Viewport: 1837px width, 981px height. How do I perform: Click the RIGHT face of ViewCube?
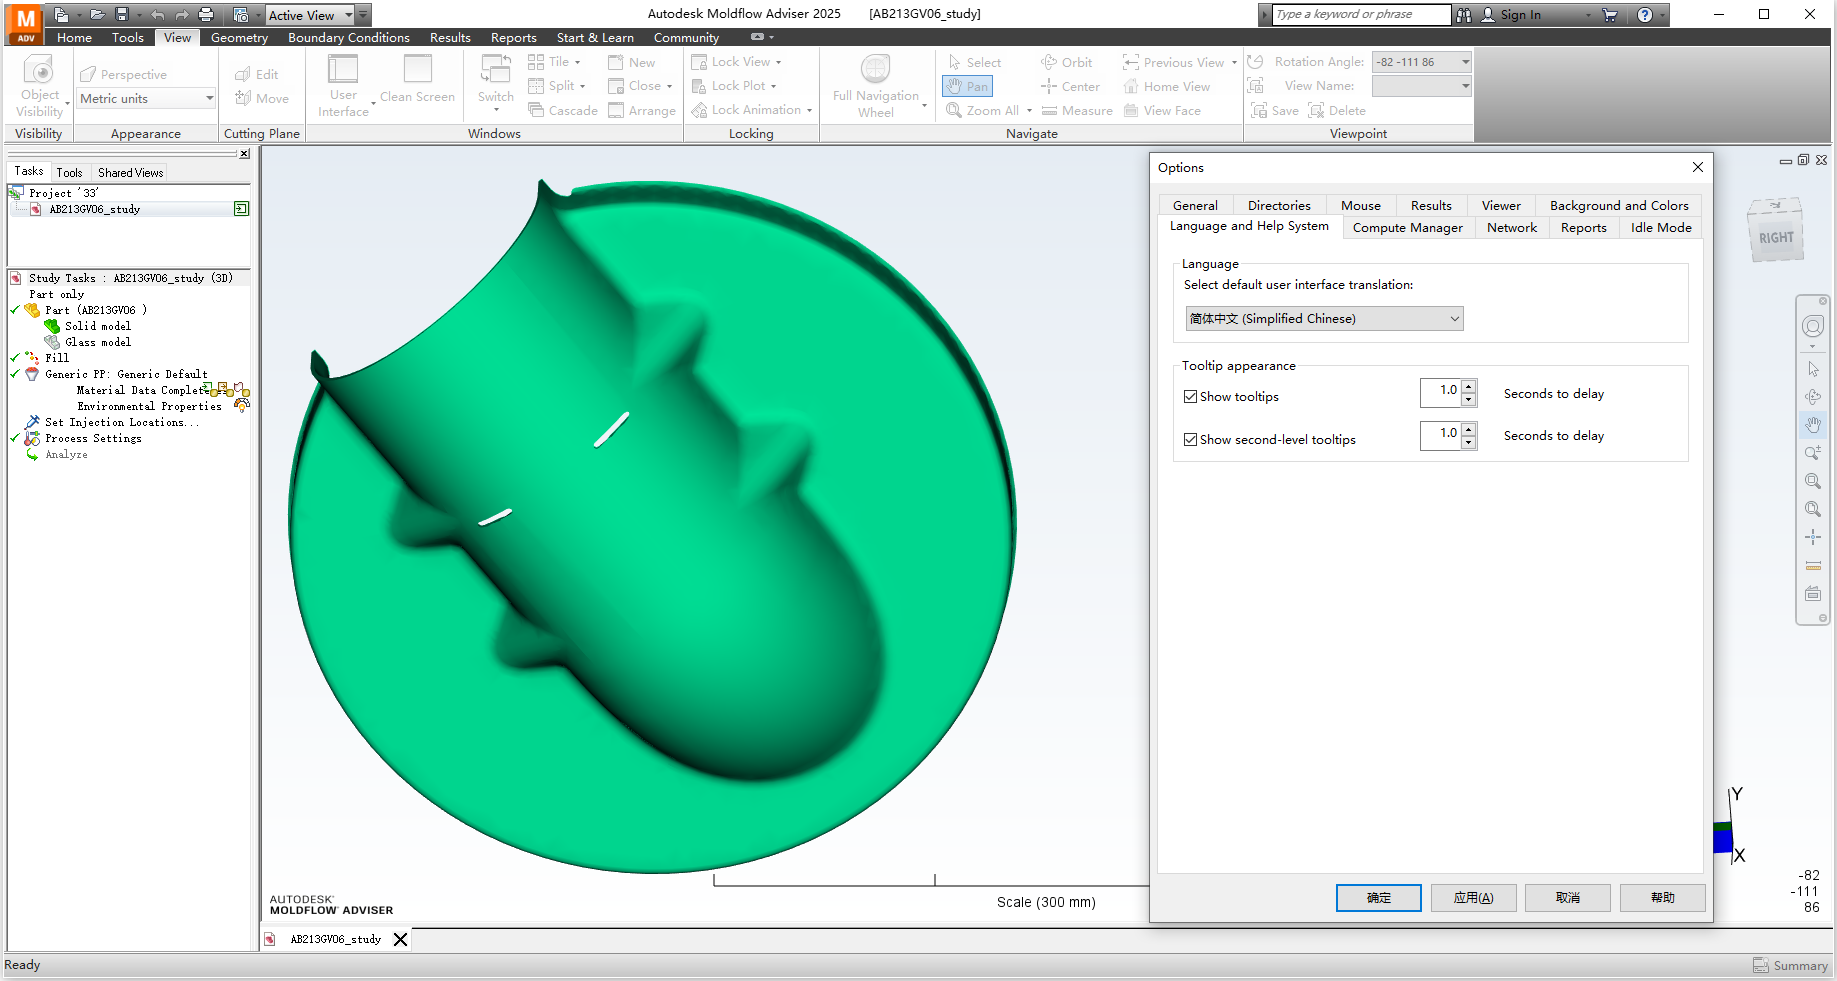[x=1776, y=237]
